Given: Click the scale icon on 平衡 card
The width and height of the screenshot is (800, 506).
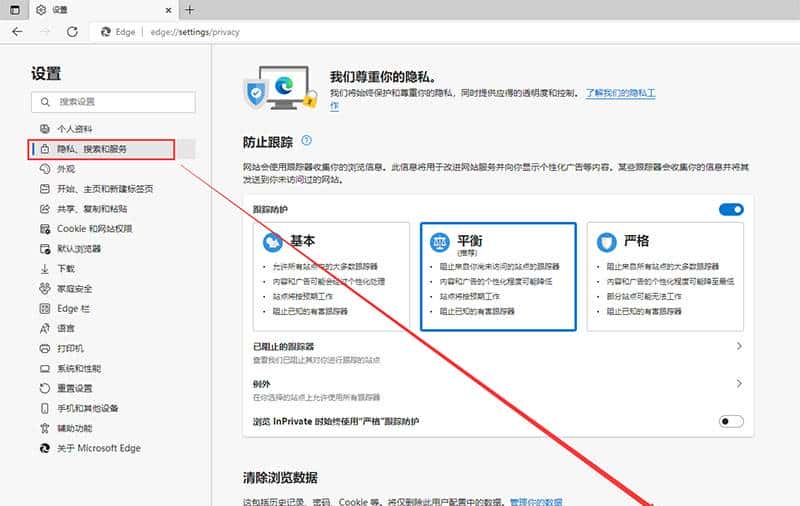Looking at the screenshot, I should coord(439,242).
